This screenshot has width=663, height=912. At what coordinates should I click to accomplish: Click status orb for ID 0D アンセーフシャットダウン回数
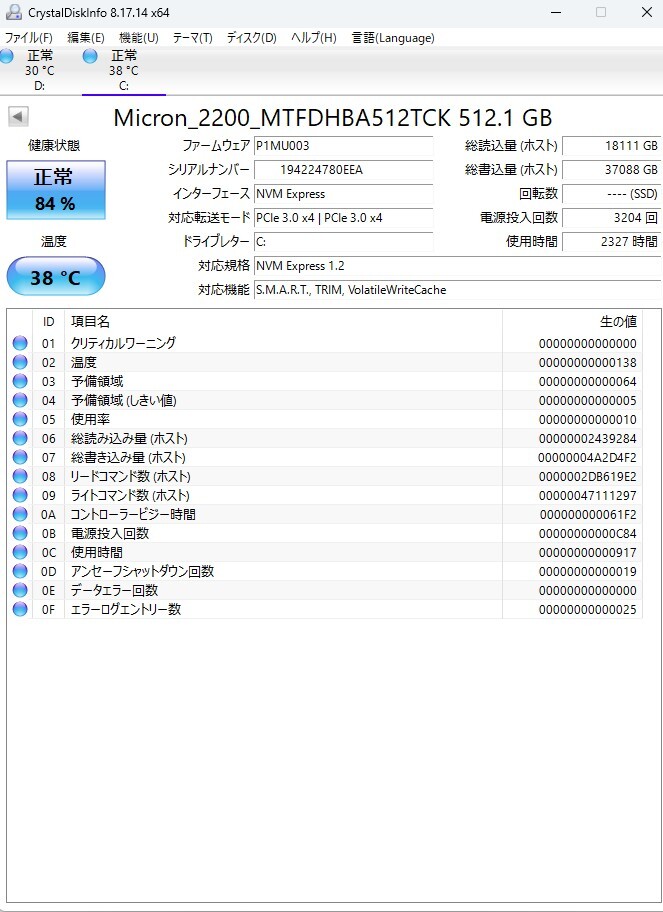(20, 571)
